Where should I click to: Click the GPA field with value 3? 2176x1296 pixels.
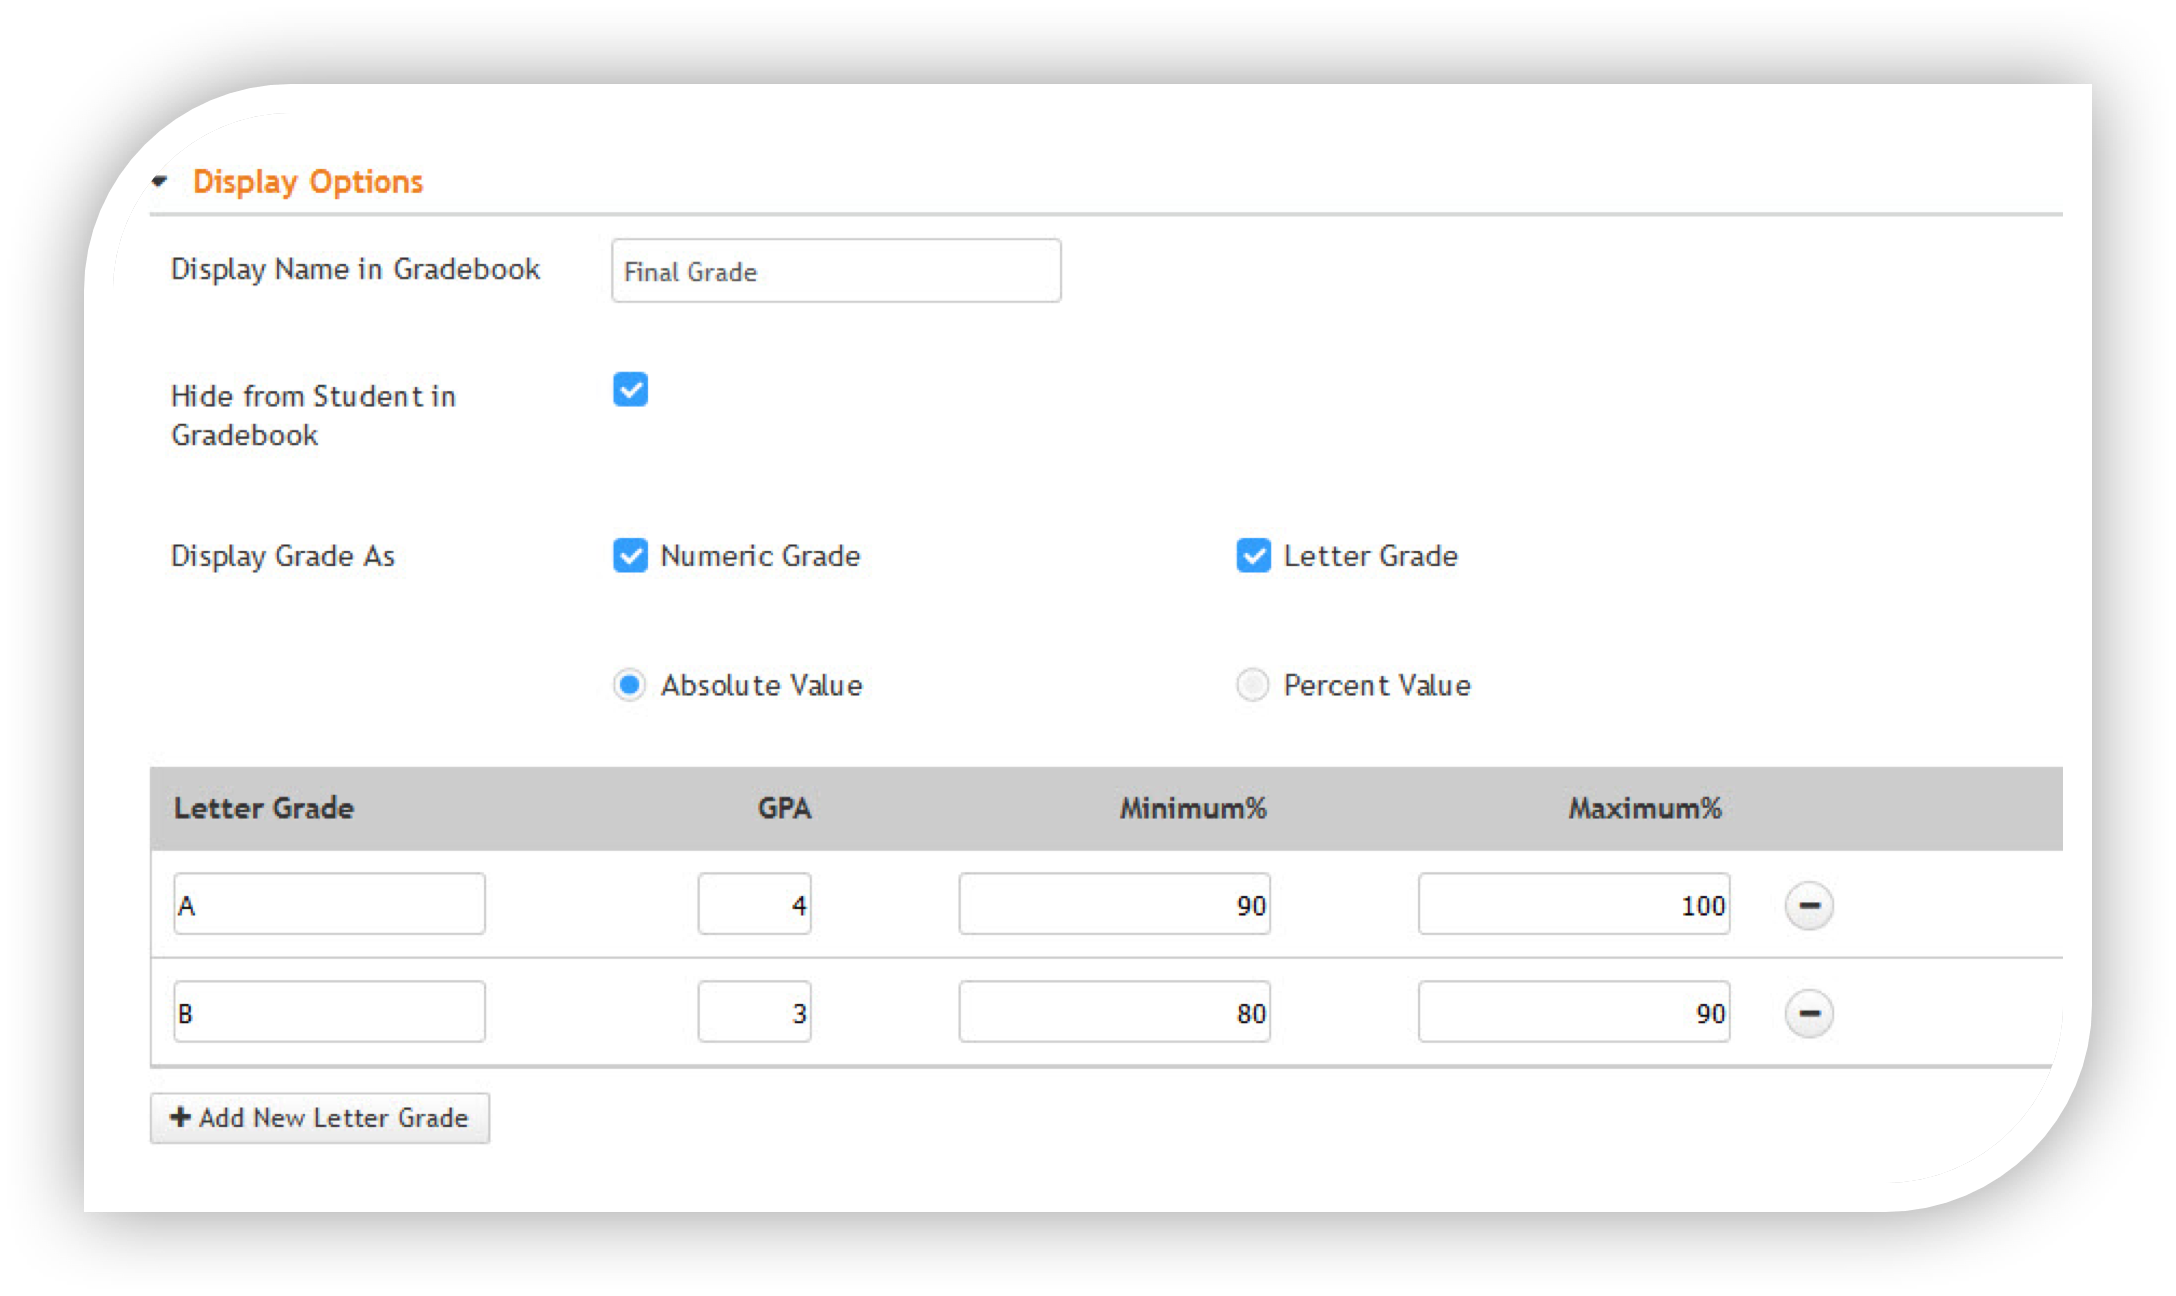(x=754, y=1012)
